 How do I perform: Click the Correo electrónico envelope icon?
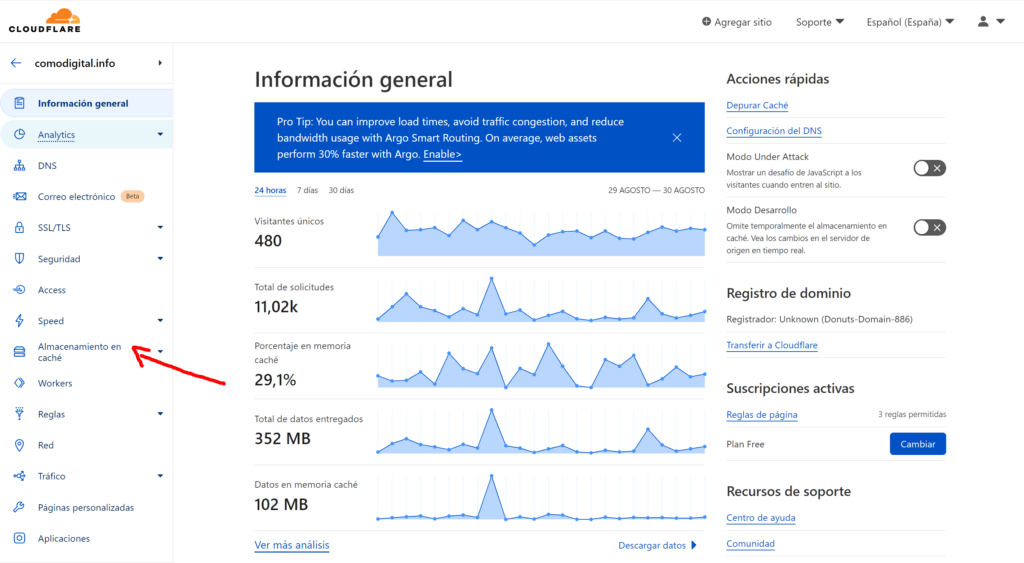[20, 196]
